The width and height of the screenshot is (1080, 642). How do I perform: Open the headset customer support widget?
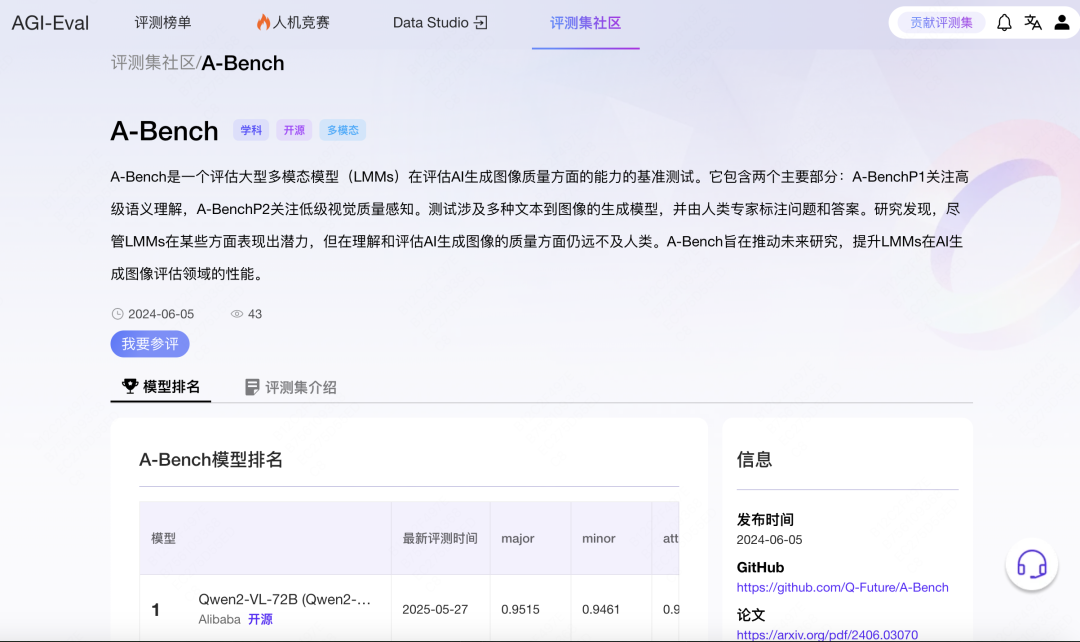1031,565
